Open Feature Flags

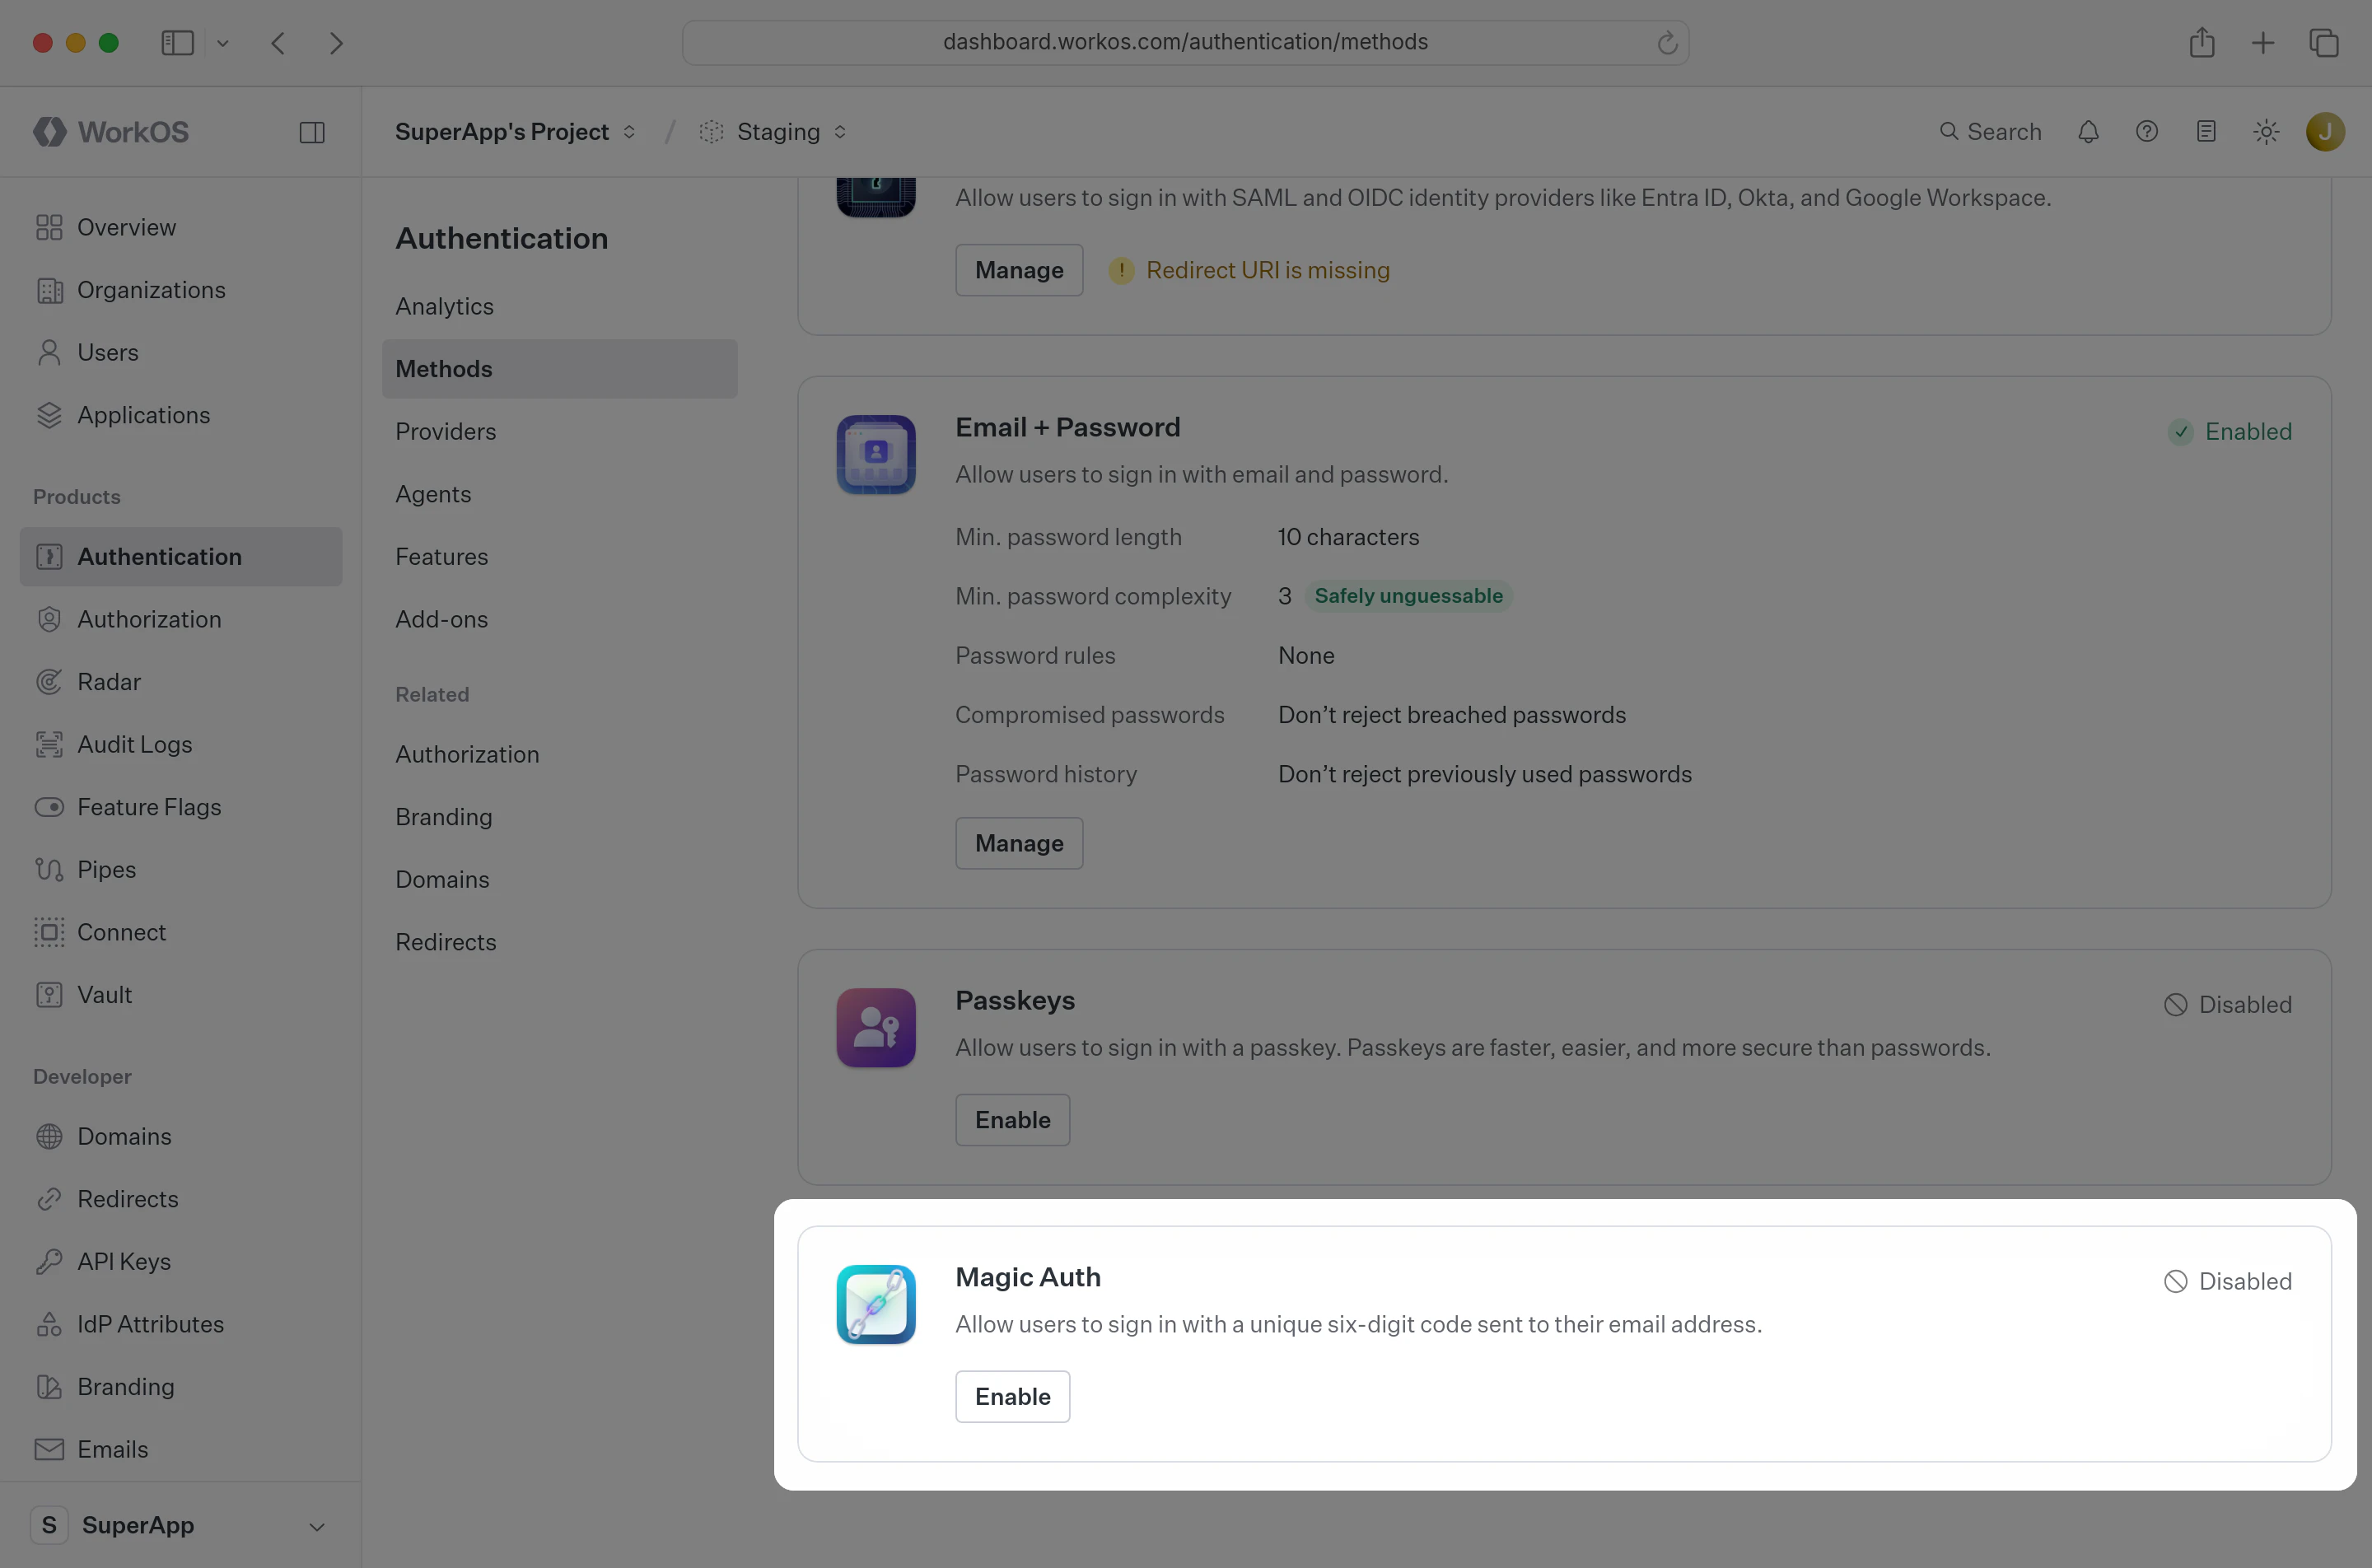(x=181, y=807)
